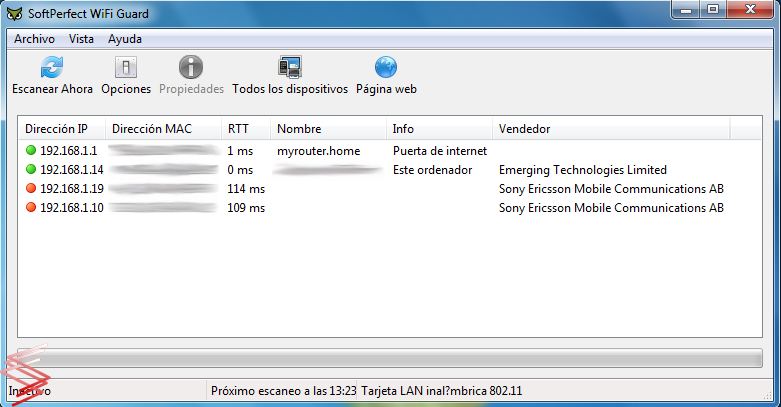This screenshot has height=407, width=781.
Task: Click green status dot for 192.168.1.14
Action: (31, 169)
